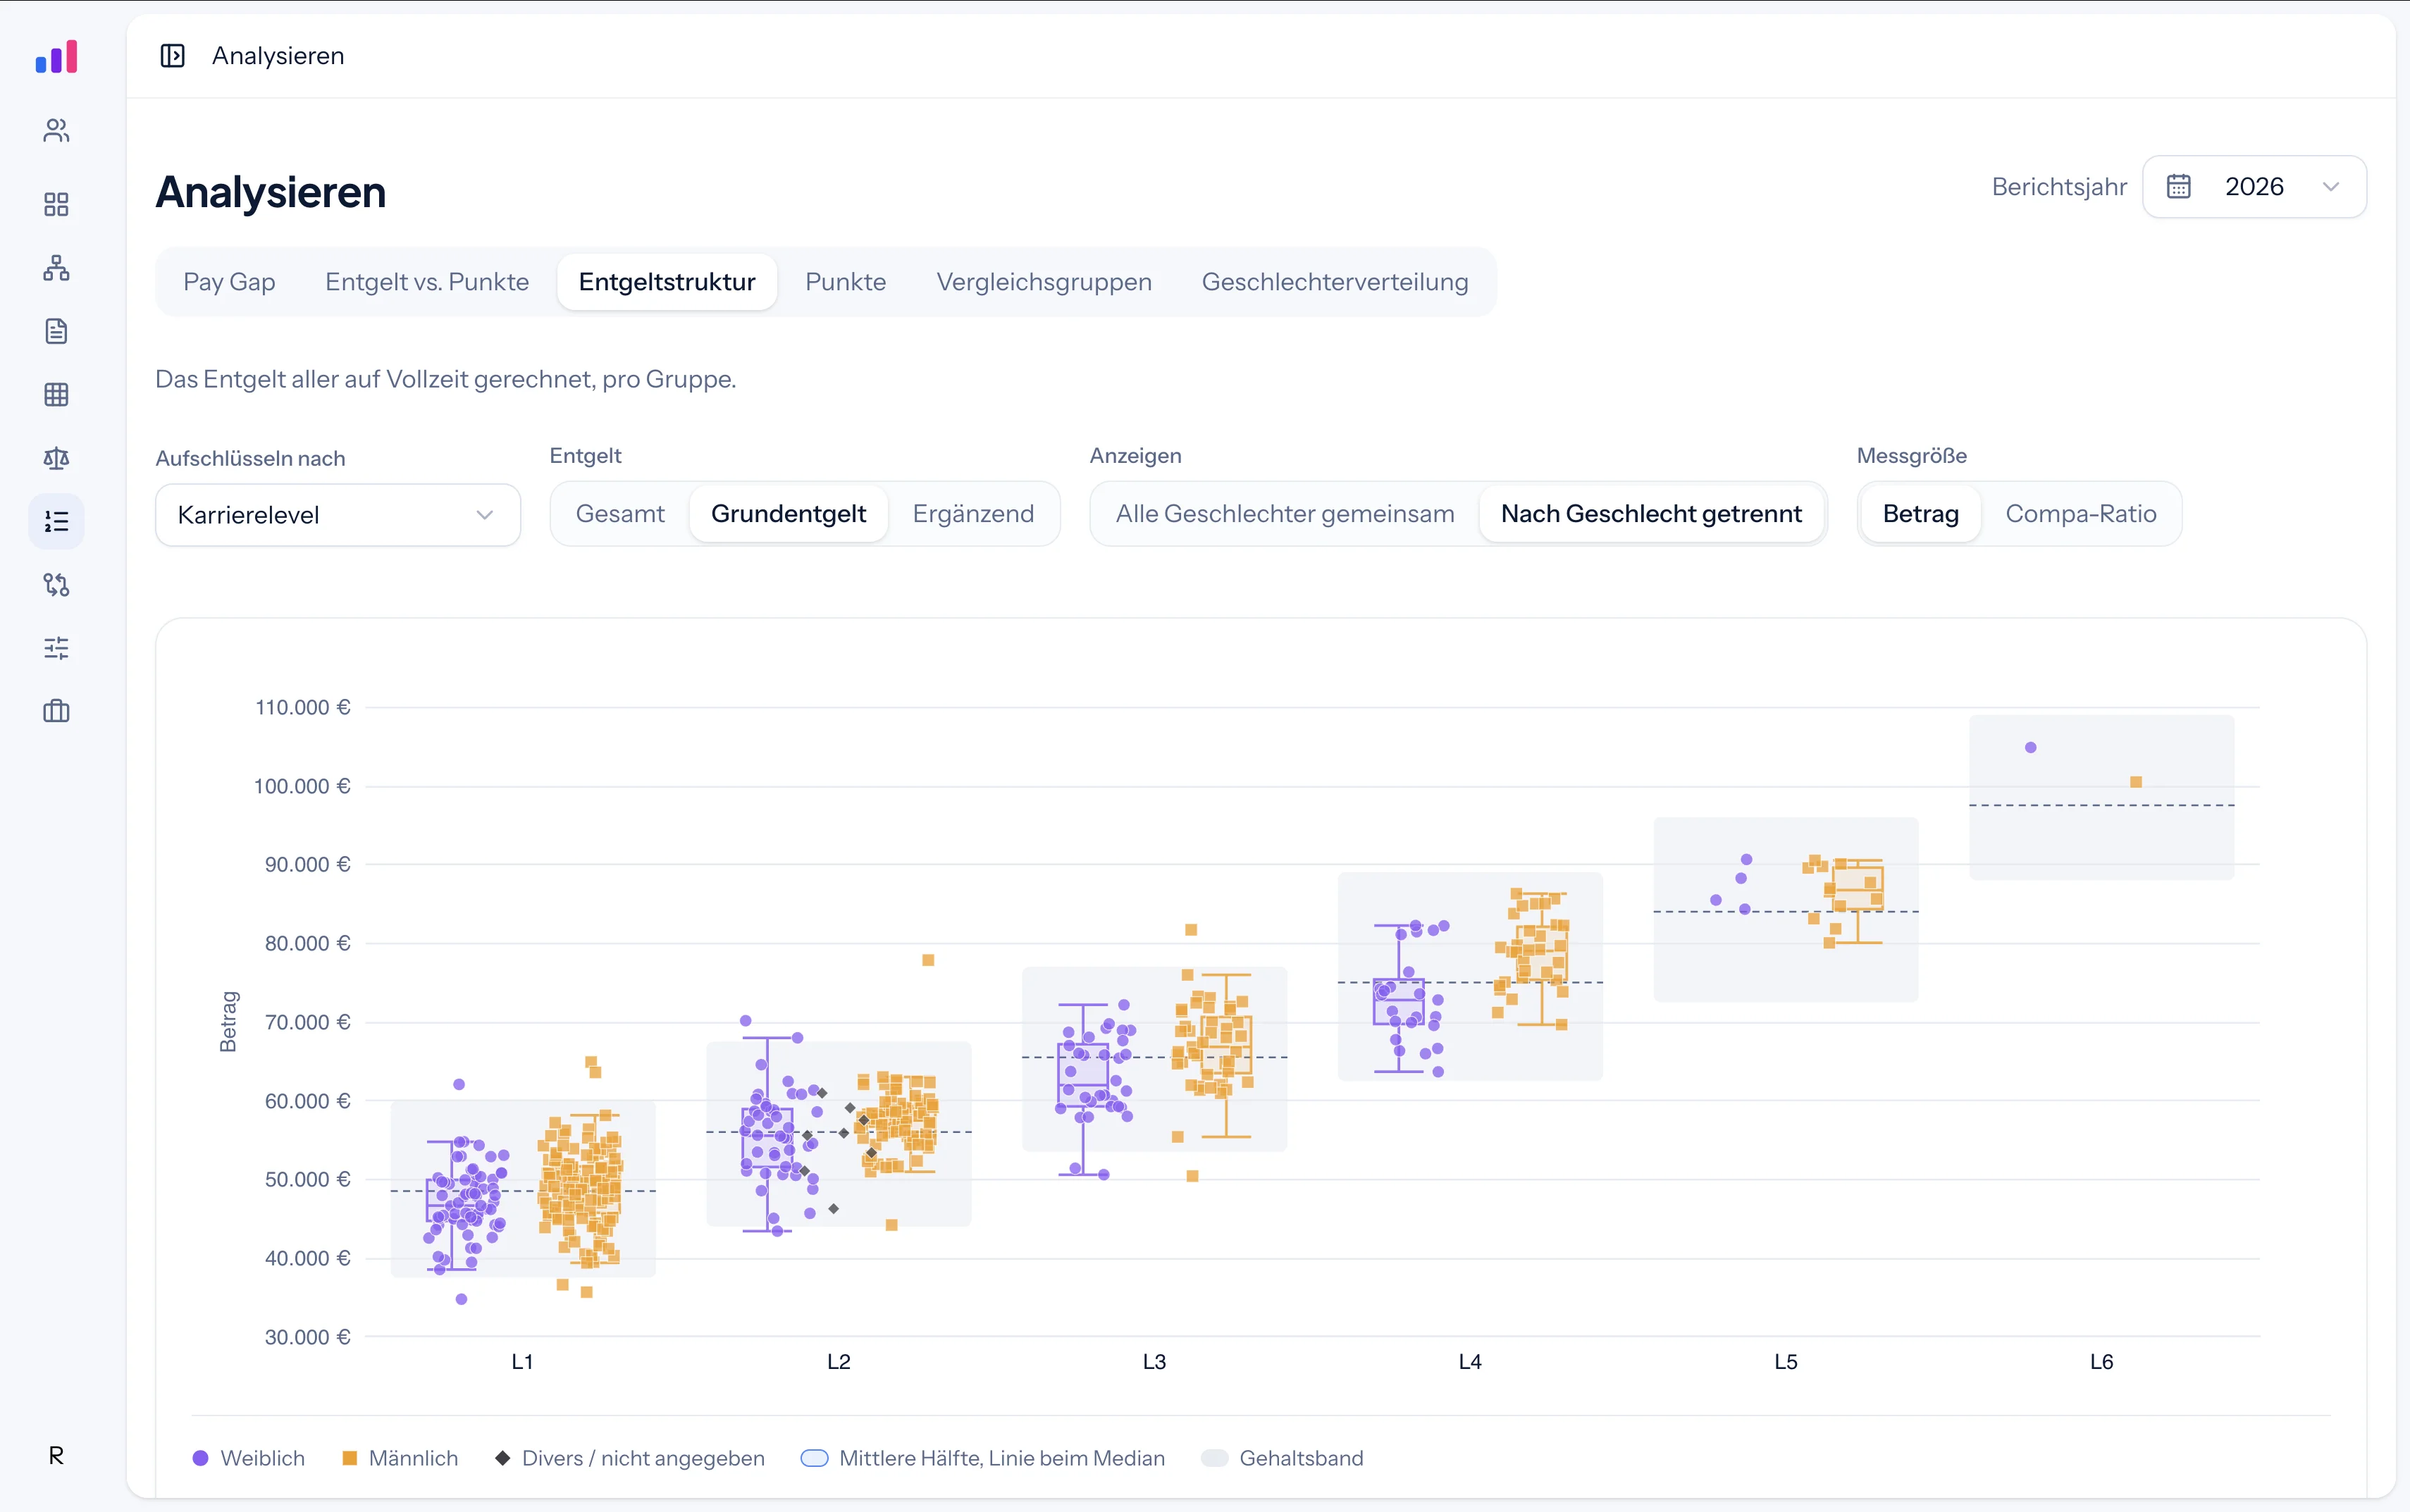Open the Karrierelevel dropdown

pyautogui.click(x=338, y=515)
